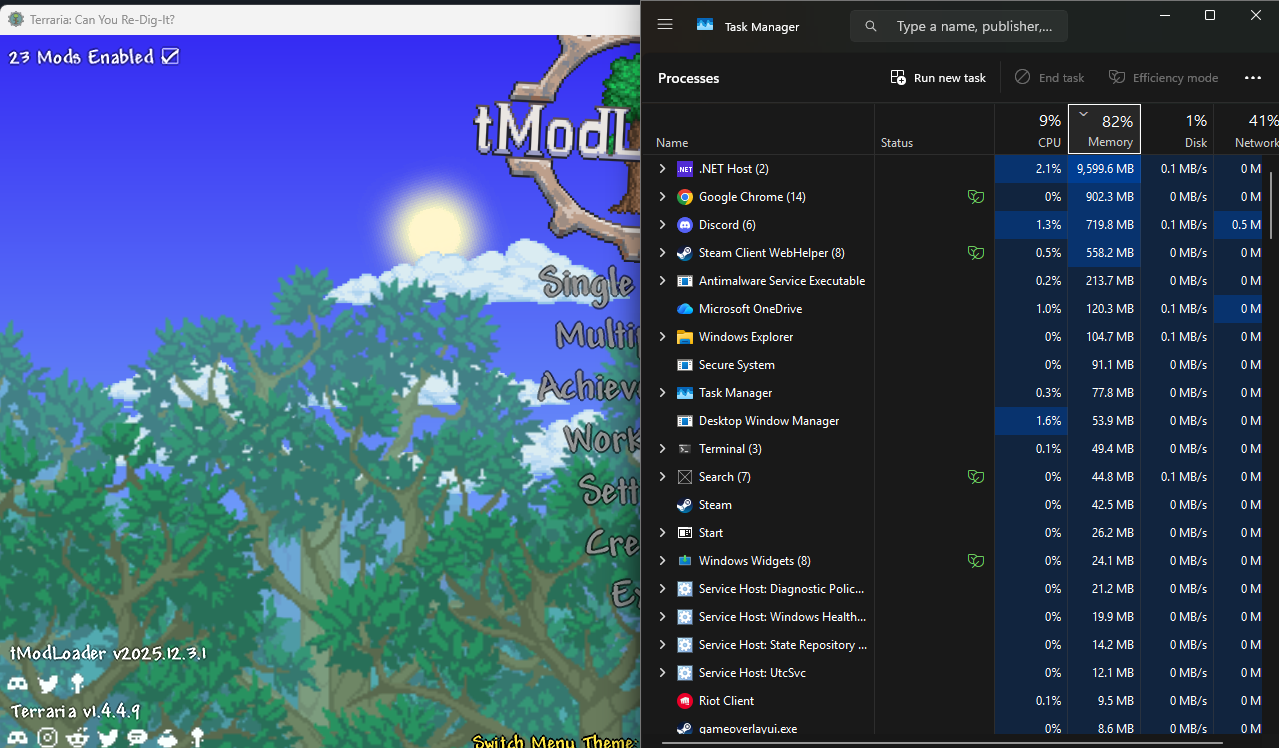Screen dimensions: 1279x748
Task: Open the Terraria Instagram icon
Action: tap(48, 738)
